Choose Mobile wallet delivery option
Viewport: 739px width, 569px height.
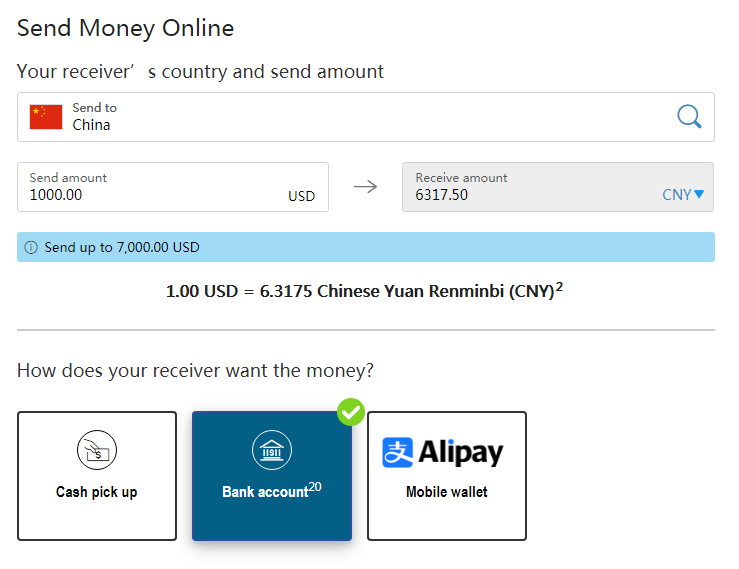click(447, 476)
